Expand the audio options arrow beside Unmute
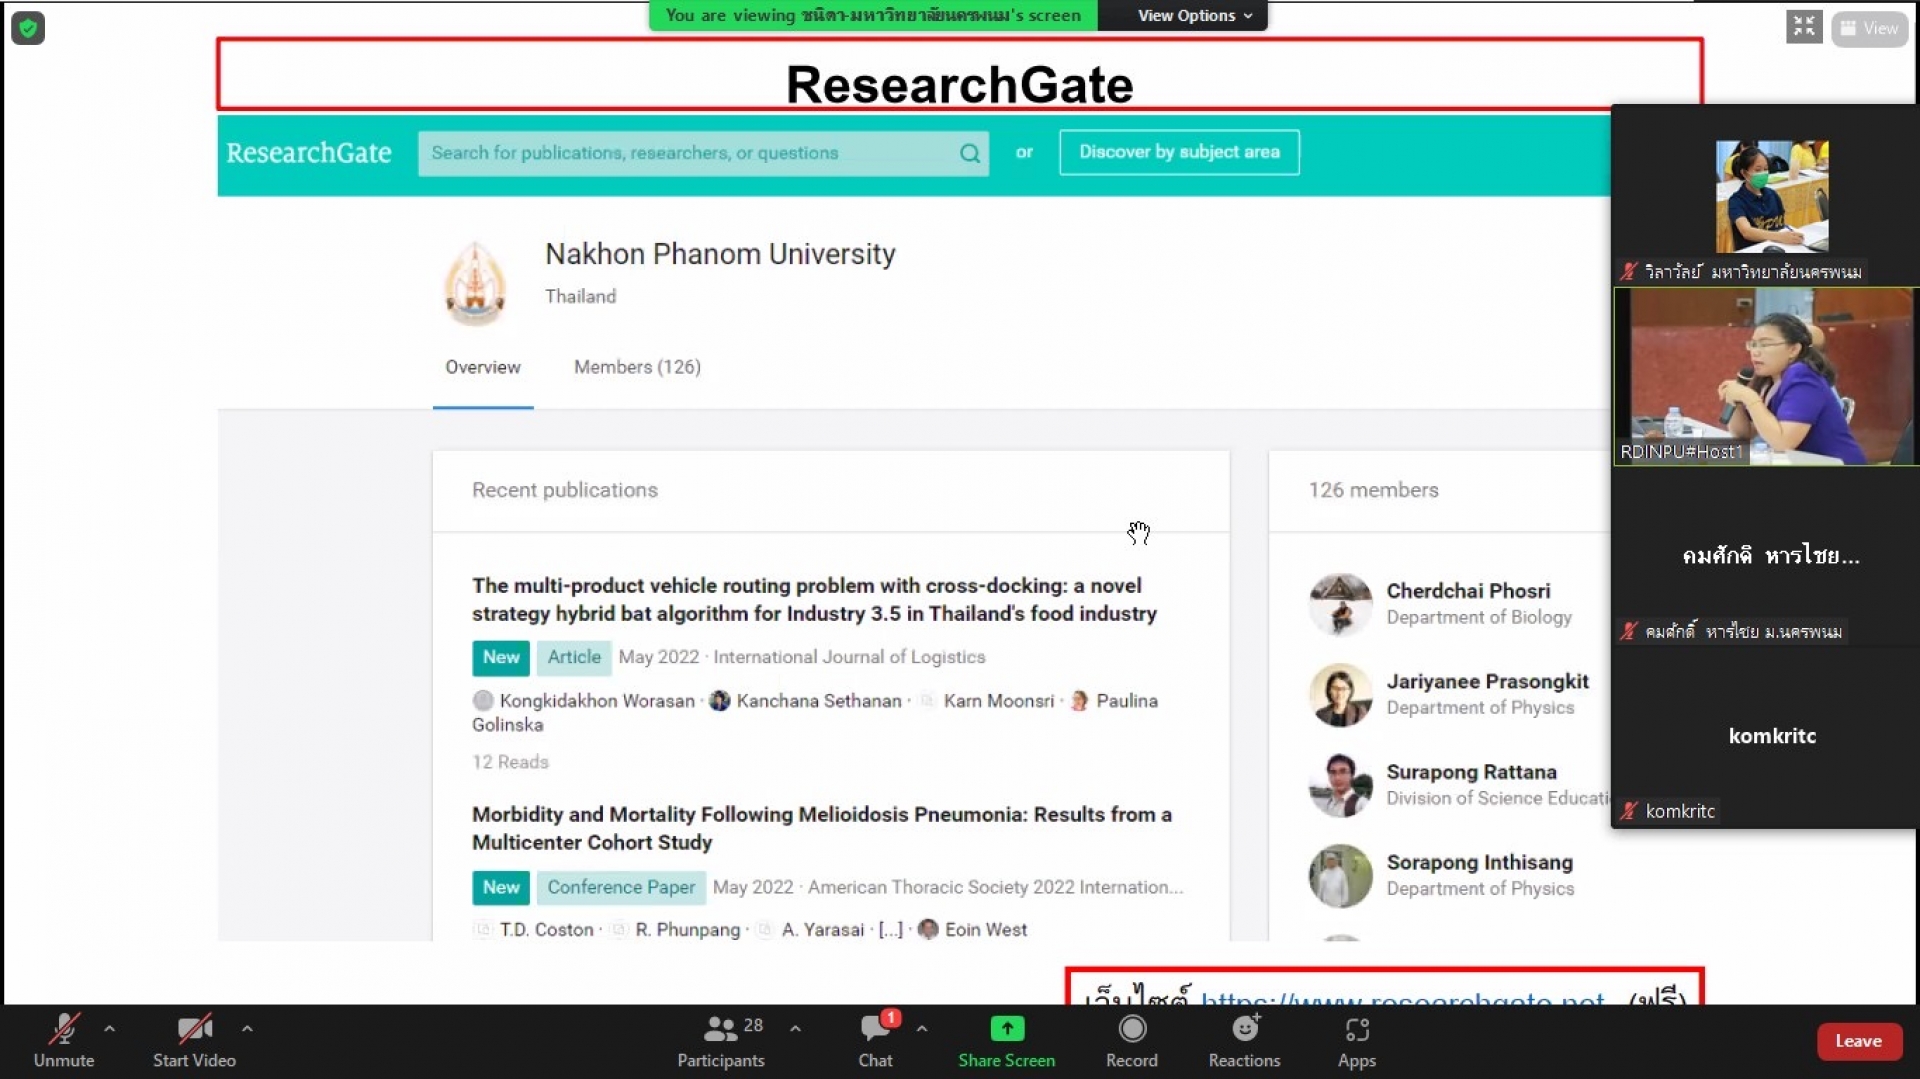1920x1079 pixels. pos(109,1028)
